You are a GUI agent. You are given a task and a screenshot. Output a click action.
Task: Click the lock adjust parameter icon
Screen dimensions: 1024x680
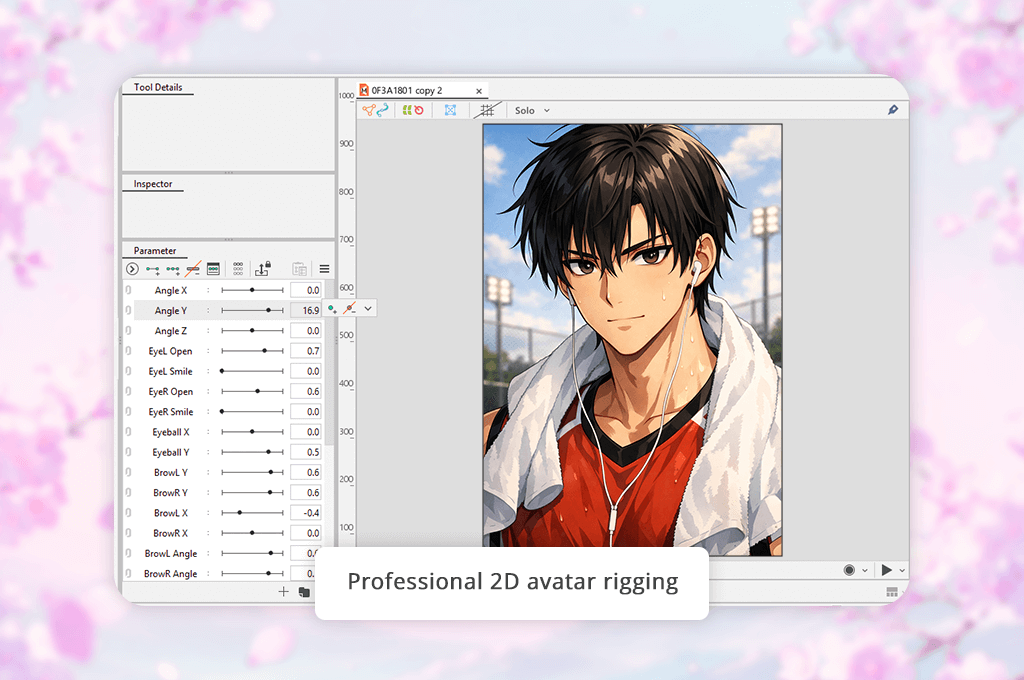point(263,268)
